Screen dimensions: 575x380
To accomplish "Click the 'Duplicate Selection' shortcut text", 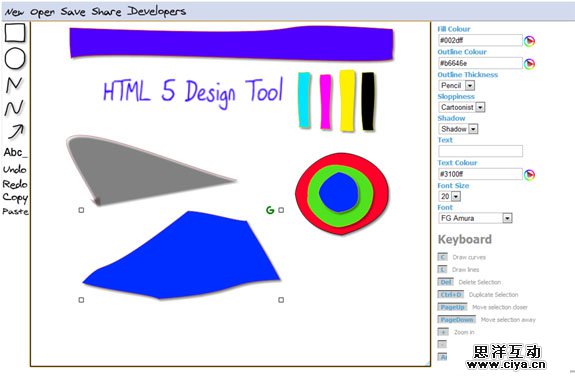I will [494, 295].
